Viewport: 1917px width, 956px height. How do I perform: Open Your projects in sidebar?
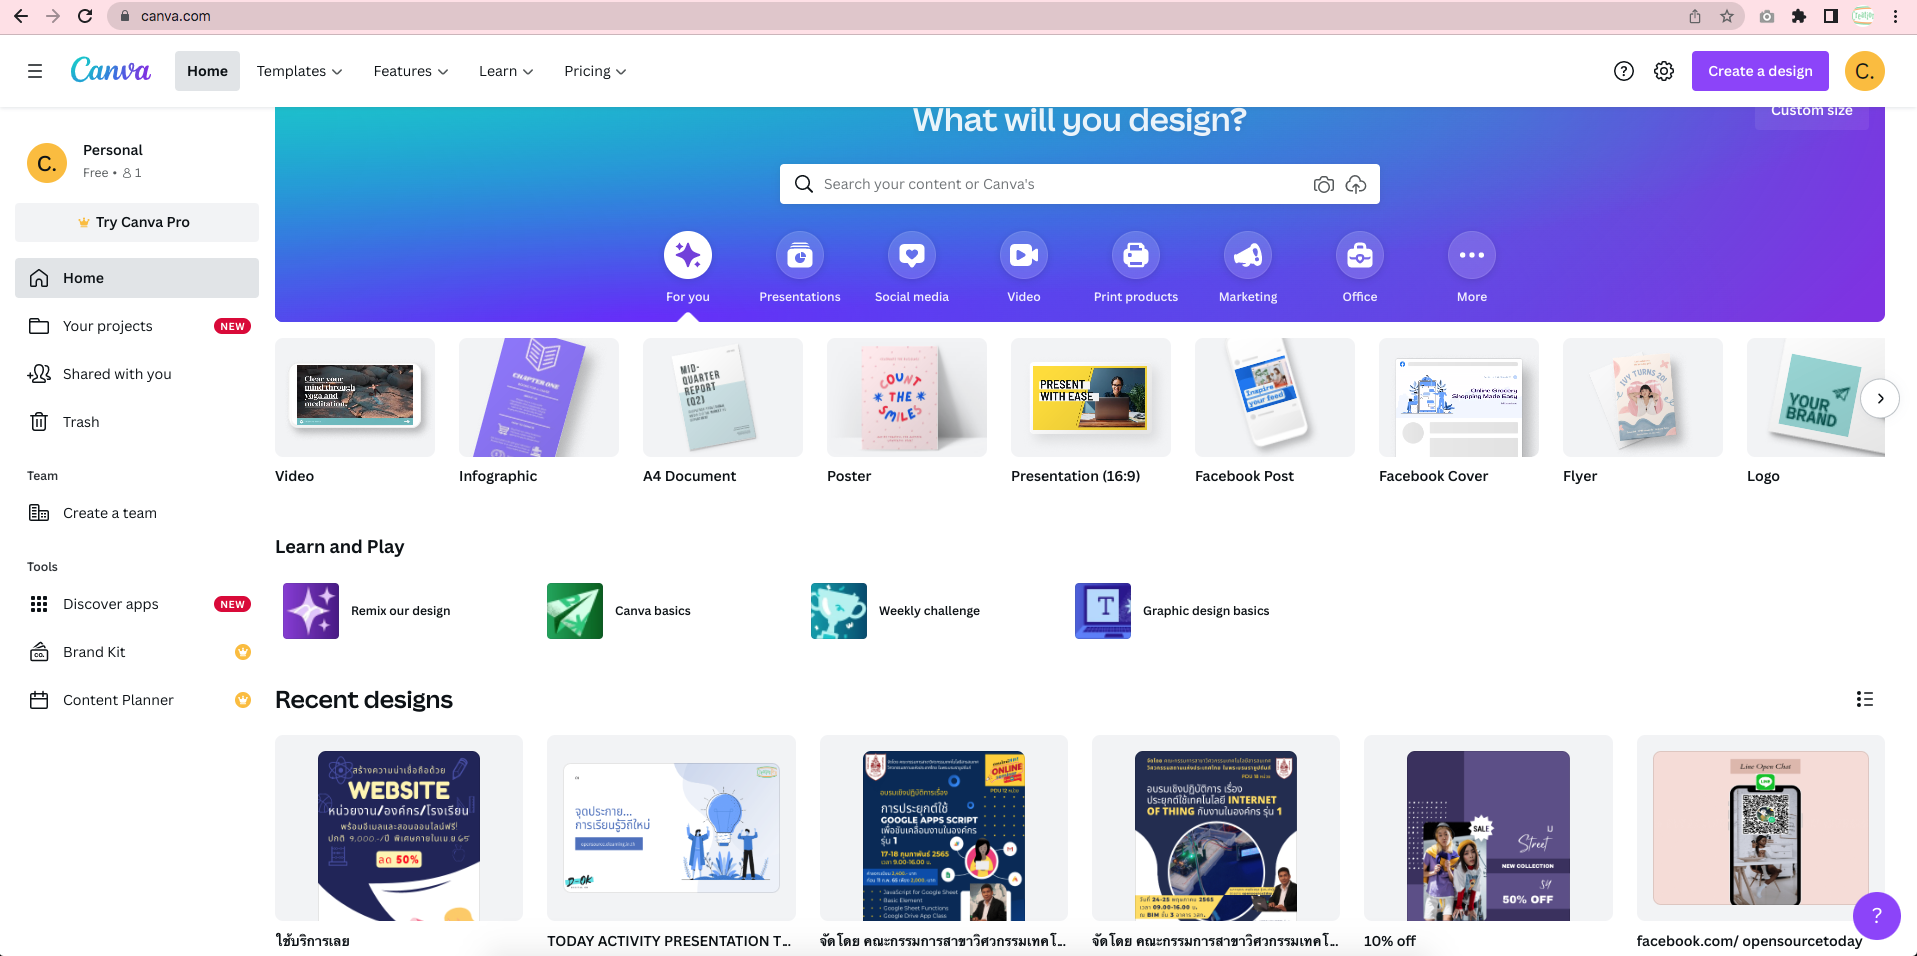point(108,326)
